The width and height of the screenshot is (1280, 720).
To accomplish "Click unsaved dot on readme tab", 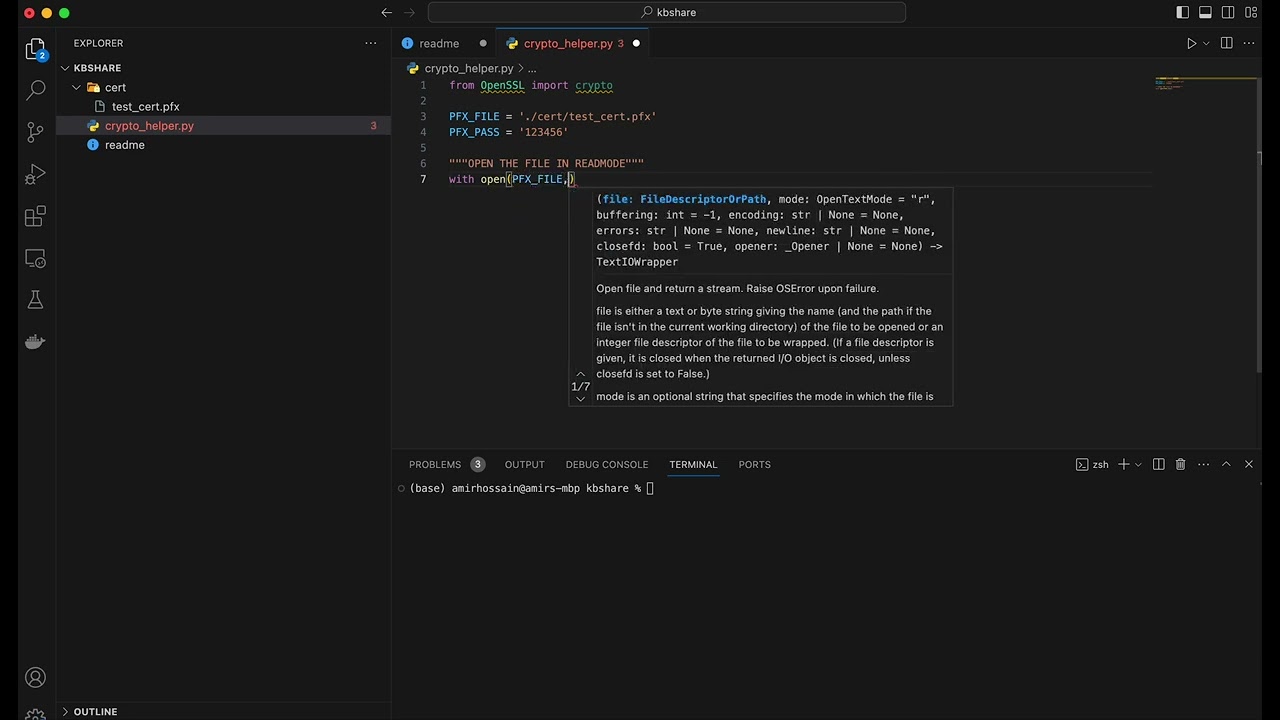I will pyautogui.click(x=483, y=43).
